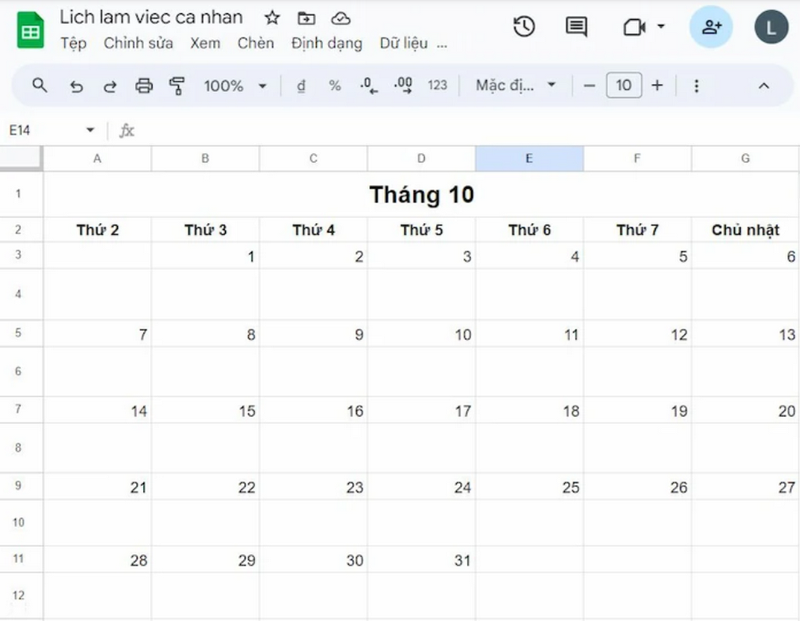Open the comments panel
800x621 pixels.
575,27
